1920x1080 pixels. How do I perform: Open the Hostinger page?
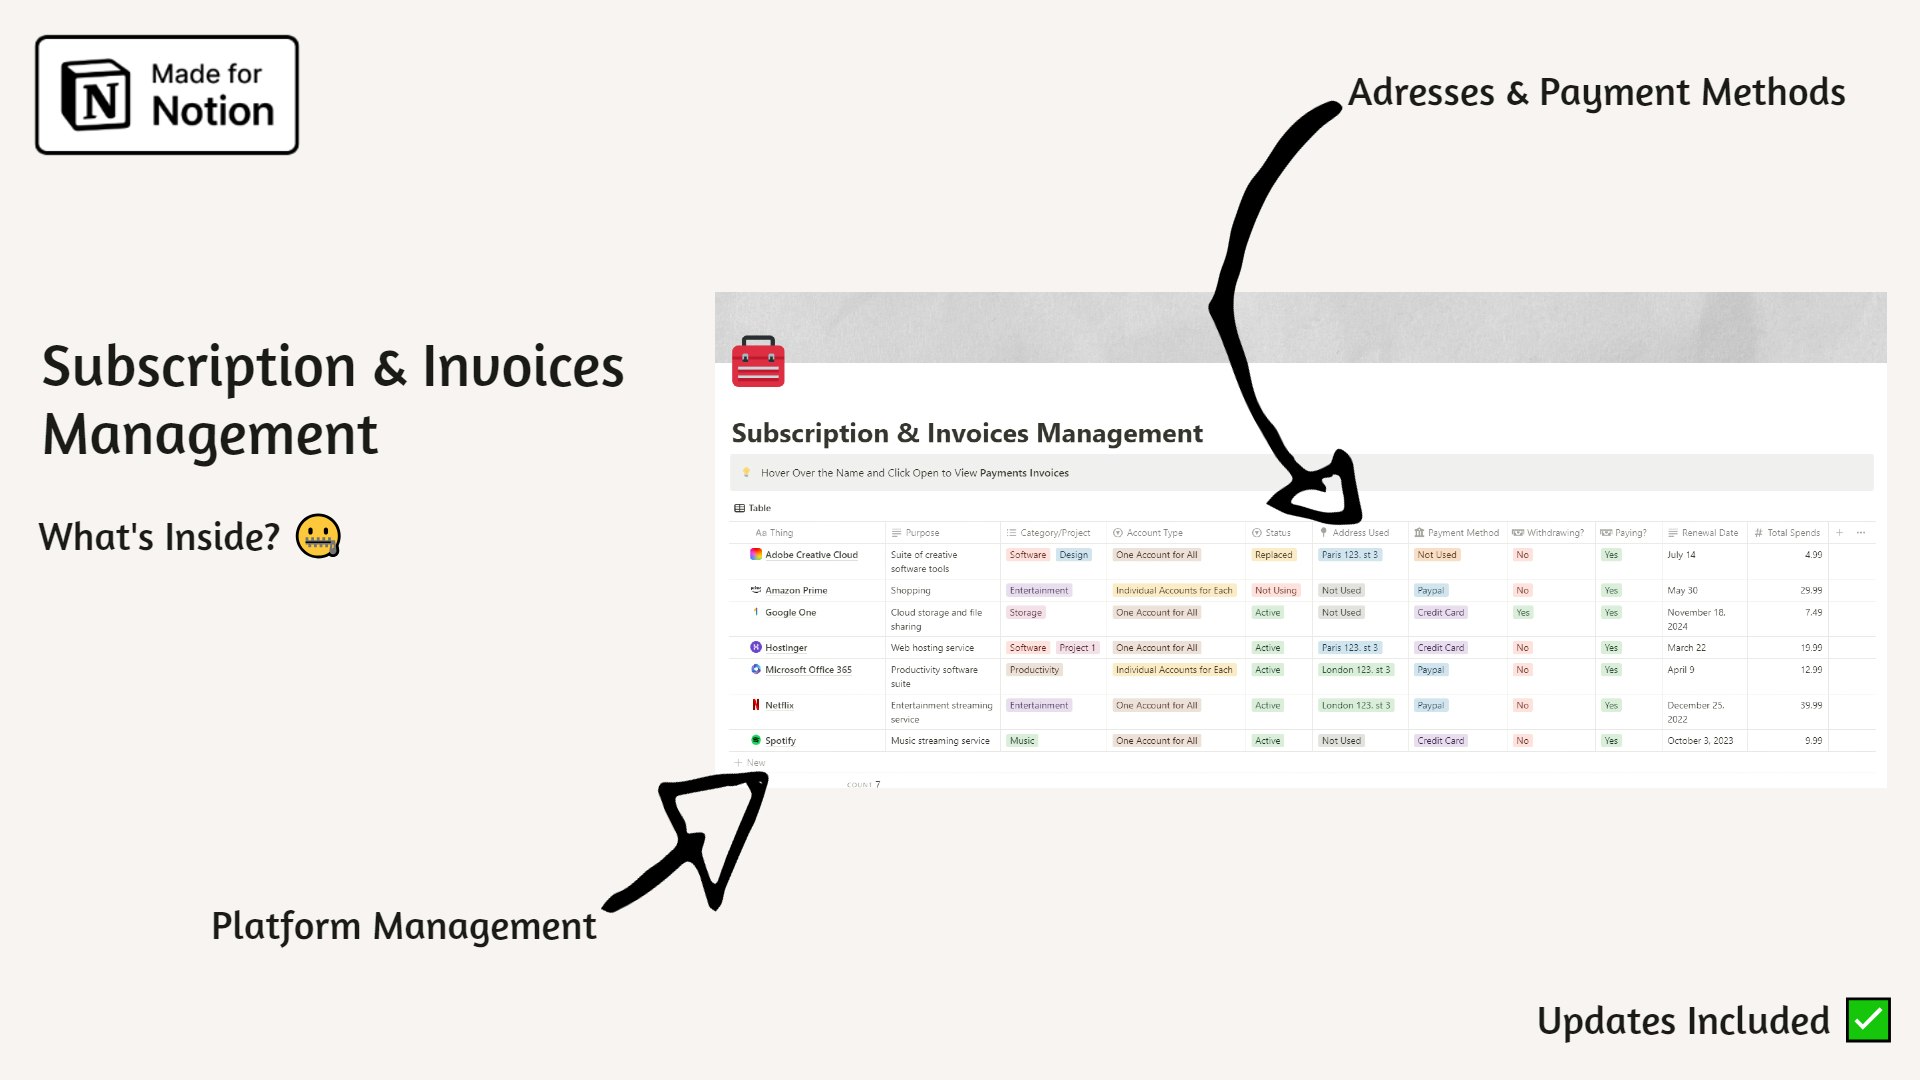pos(786,648)
